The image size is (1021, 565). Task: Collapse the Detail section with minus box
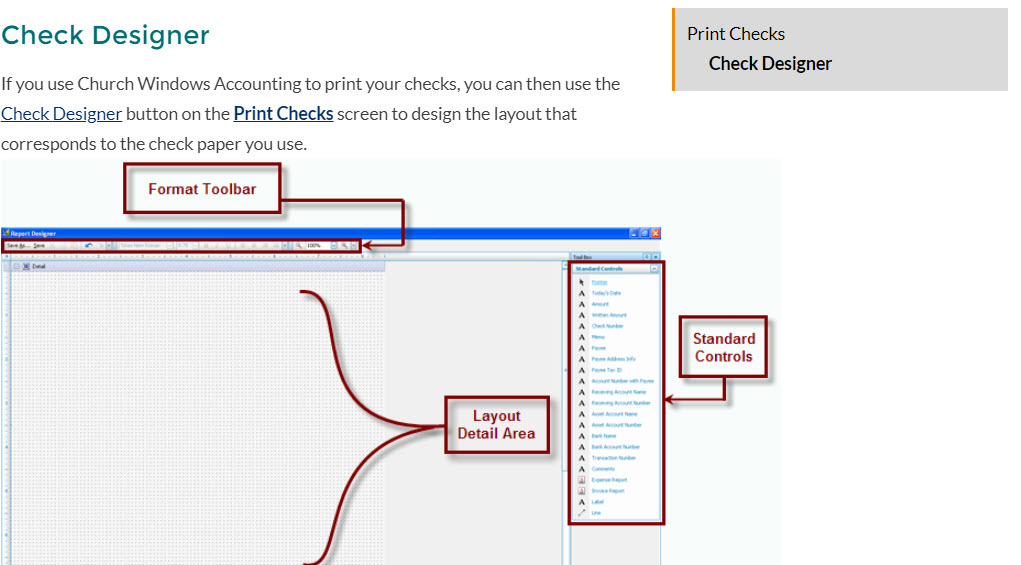pos(17,266)
